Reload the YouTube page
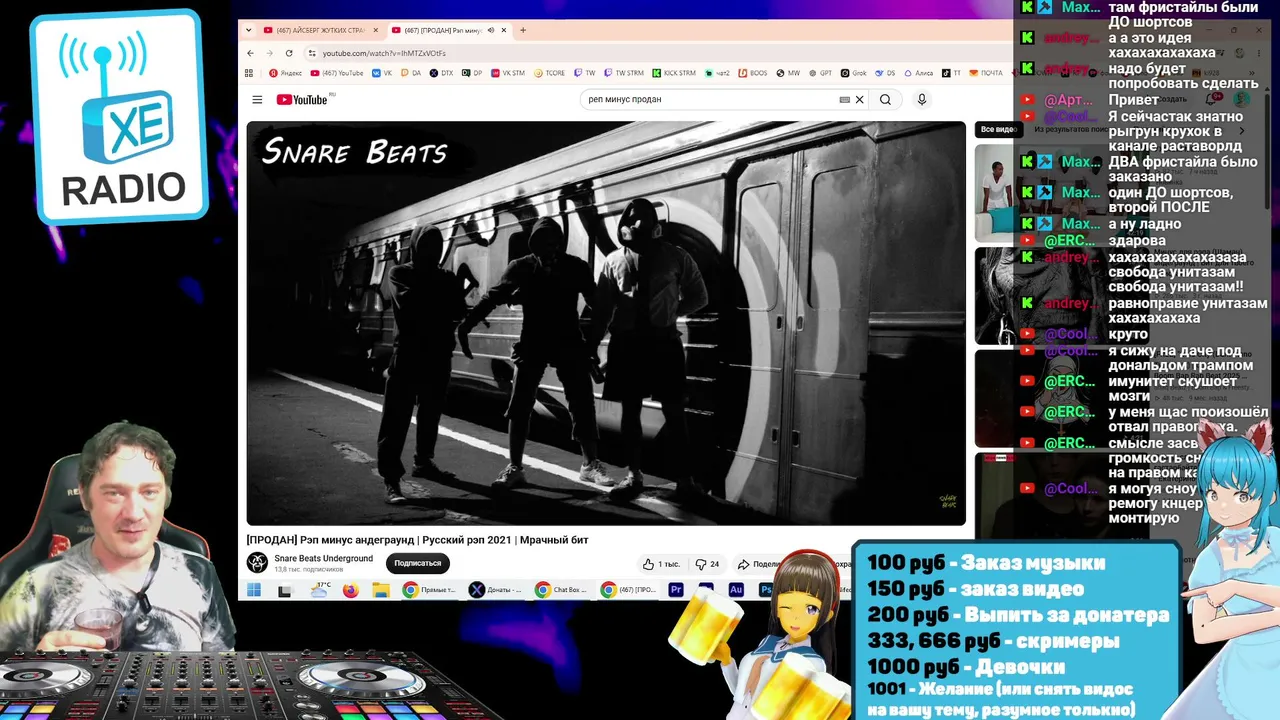 click(289, 53)
